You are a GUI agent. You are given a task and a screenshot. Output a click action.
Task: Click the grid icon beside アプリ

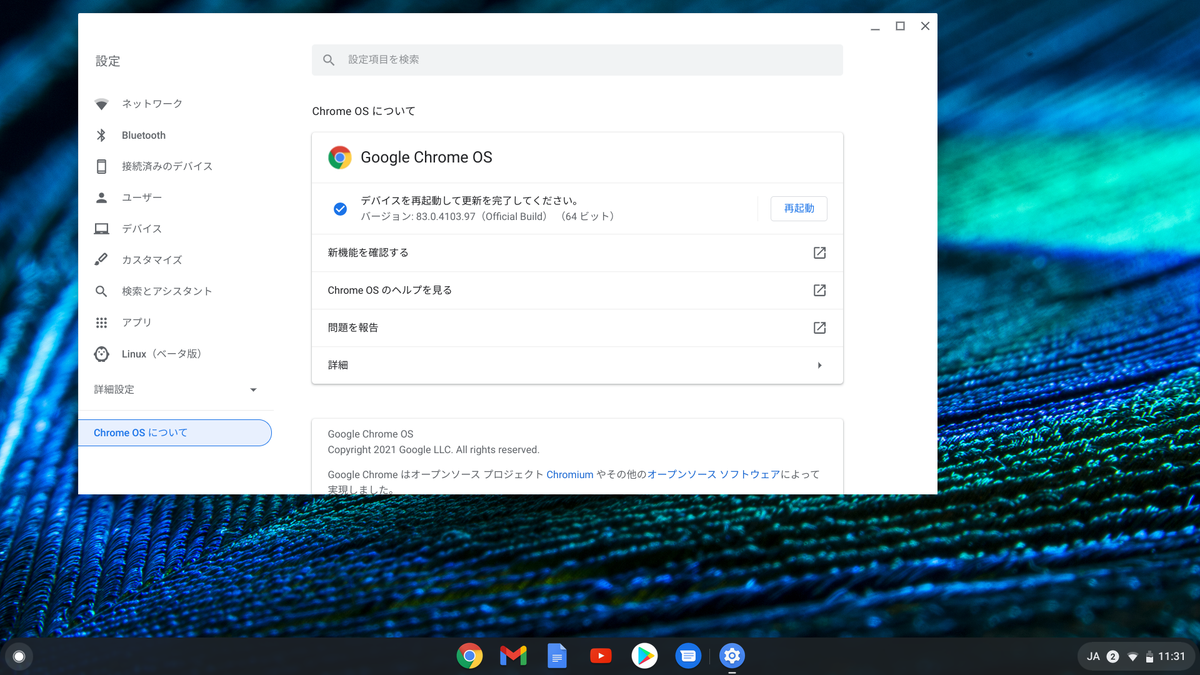(x=101, y=323)
